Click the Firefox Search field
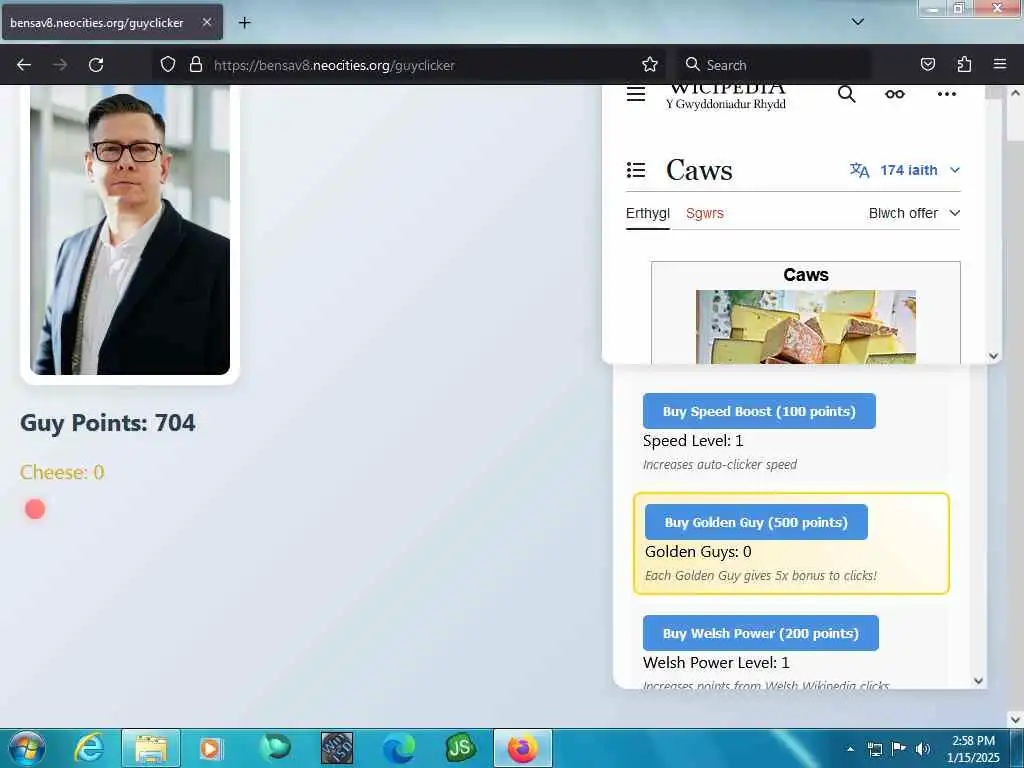Image resolution: width=1024 pixels, height=768 pixels. (774, 65)
